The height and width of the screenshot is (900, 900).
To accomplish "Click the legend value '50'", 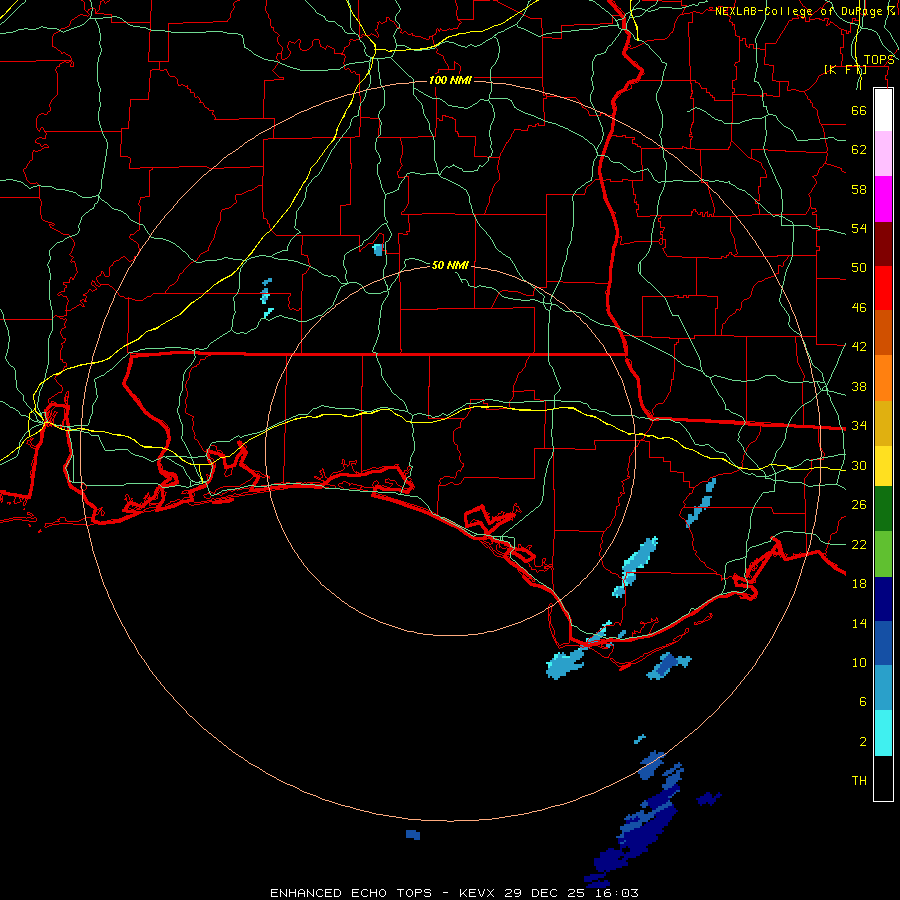I will [x=859, y=268].
